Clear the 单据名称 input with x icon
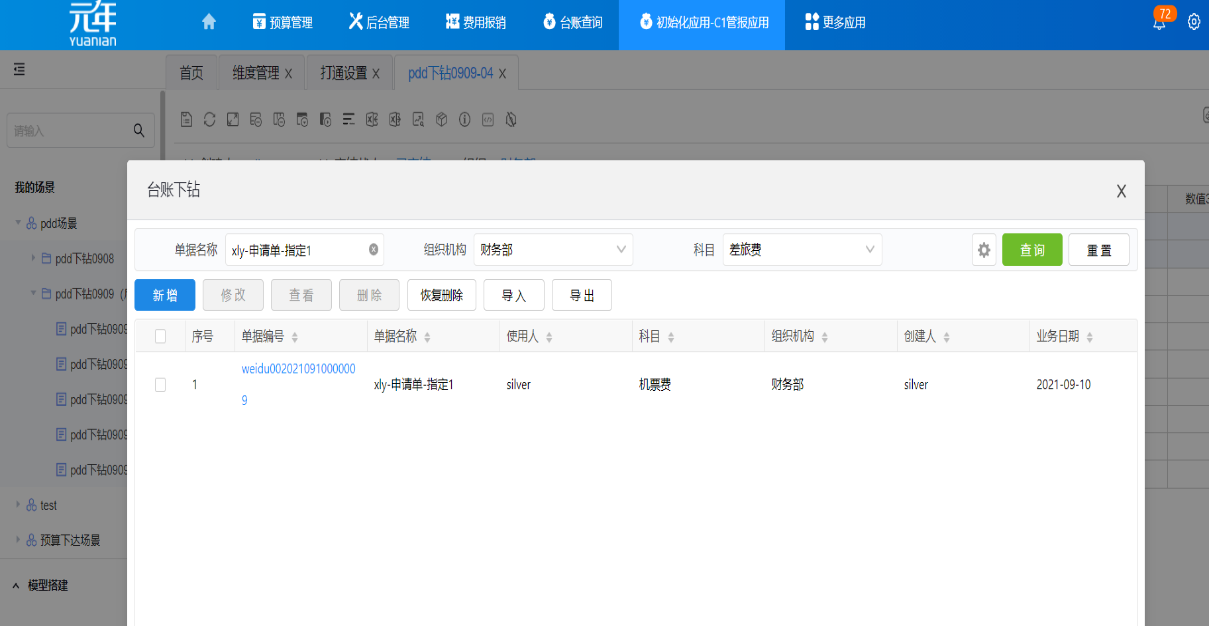 click(x=373, y=250)
